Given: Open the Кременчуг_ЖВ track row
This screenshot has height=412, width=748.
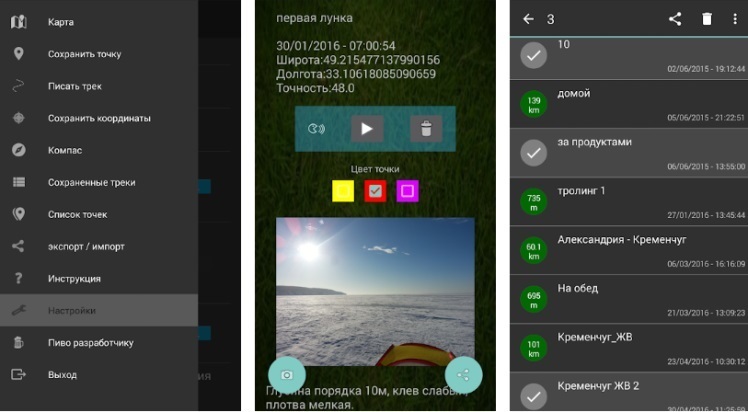Looking at the screenshot, I should [x=629, y=348].
